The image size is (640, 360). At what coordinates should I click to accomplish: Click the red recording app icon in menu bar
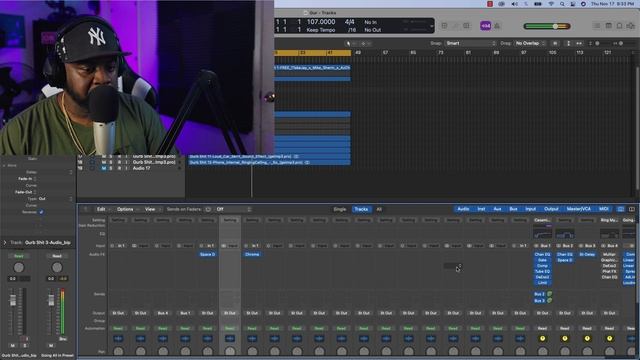click(490, 4)
